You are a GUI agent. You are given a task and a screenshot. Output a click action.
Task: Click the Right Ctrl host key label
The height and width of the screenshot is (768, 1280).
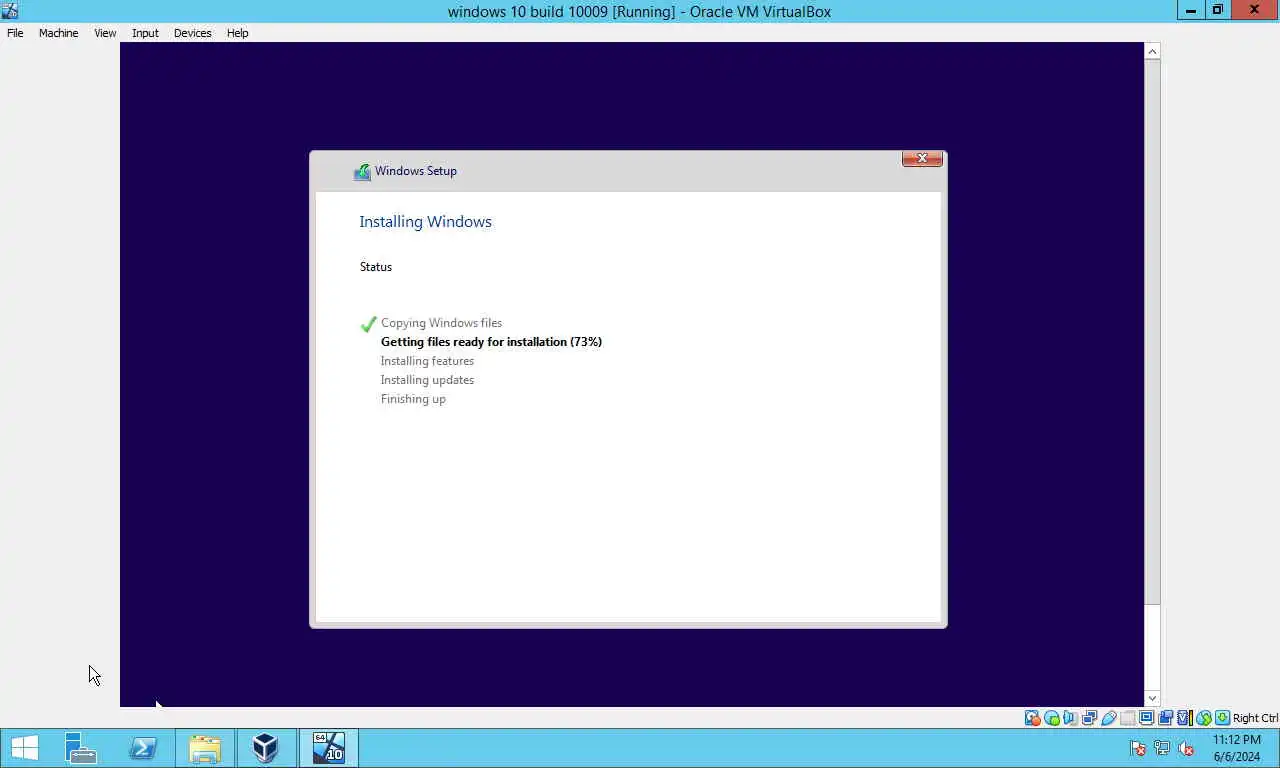pyautogui.click(x=1255, y=718)
